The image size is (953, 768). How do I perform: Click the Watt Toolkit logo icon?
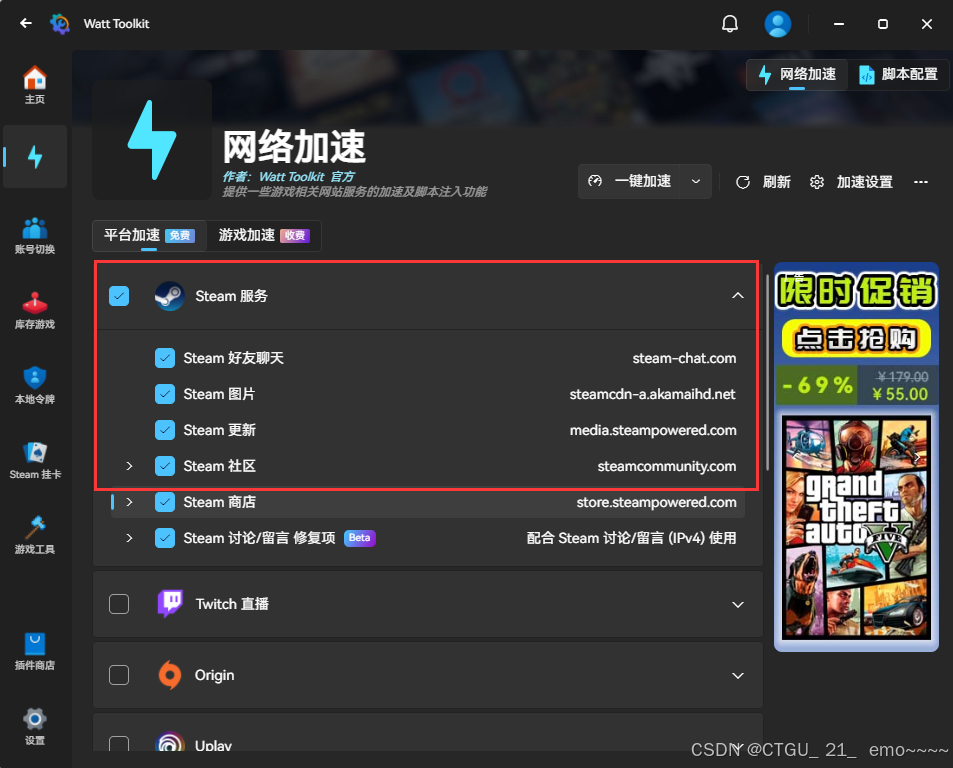tap(60, 24)
